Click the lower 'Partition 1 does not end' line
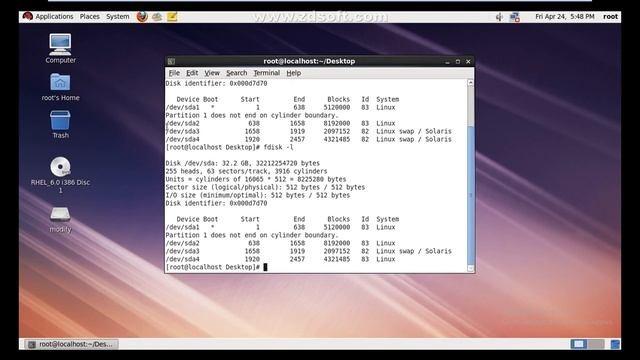This screenshot has width=640, height=360. click(x=252, y=235)
